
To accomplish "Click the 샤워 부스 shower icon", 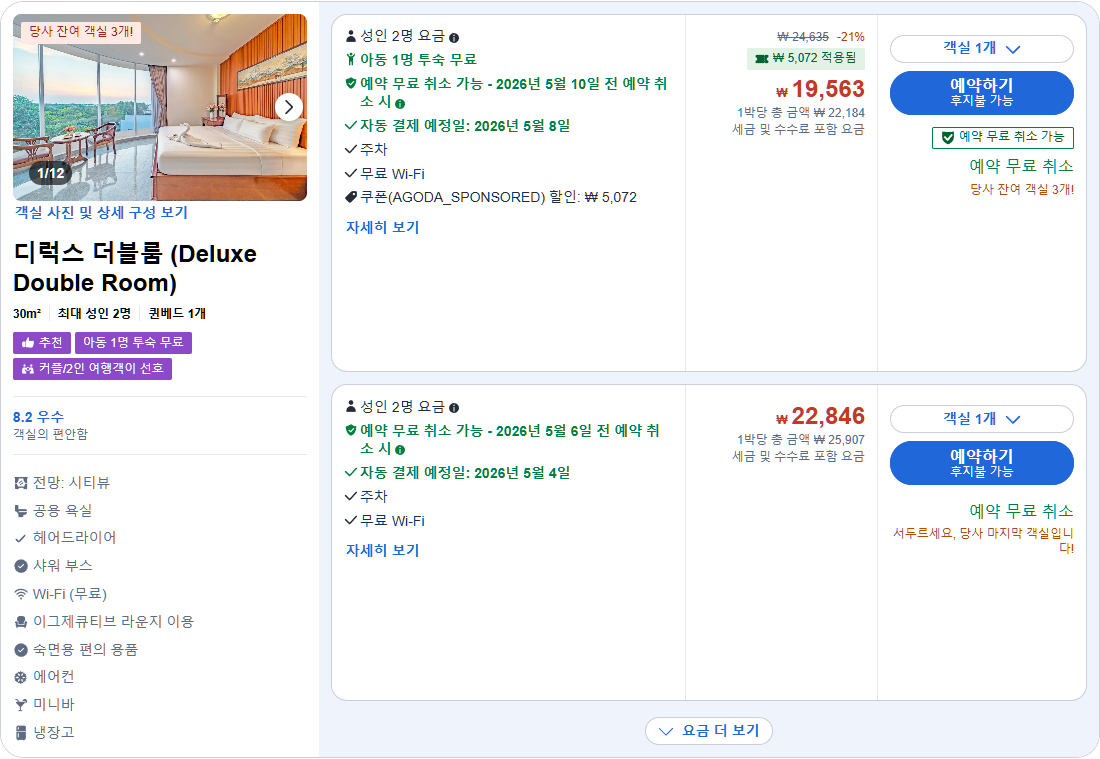I will click(x=22, y=565).
